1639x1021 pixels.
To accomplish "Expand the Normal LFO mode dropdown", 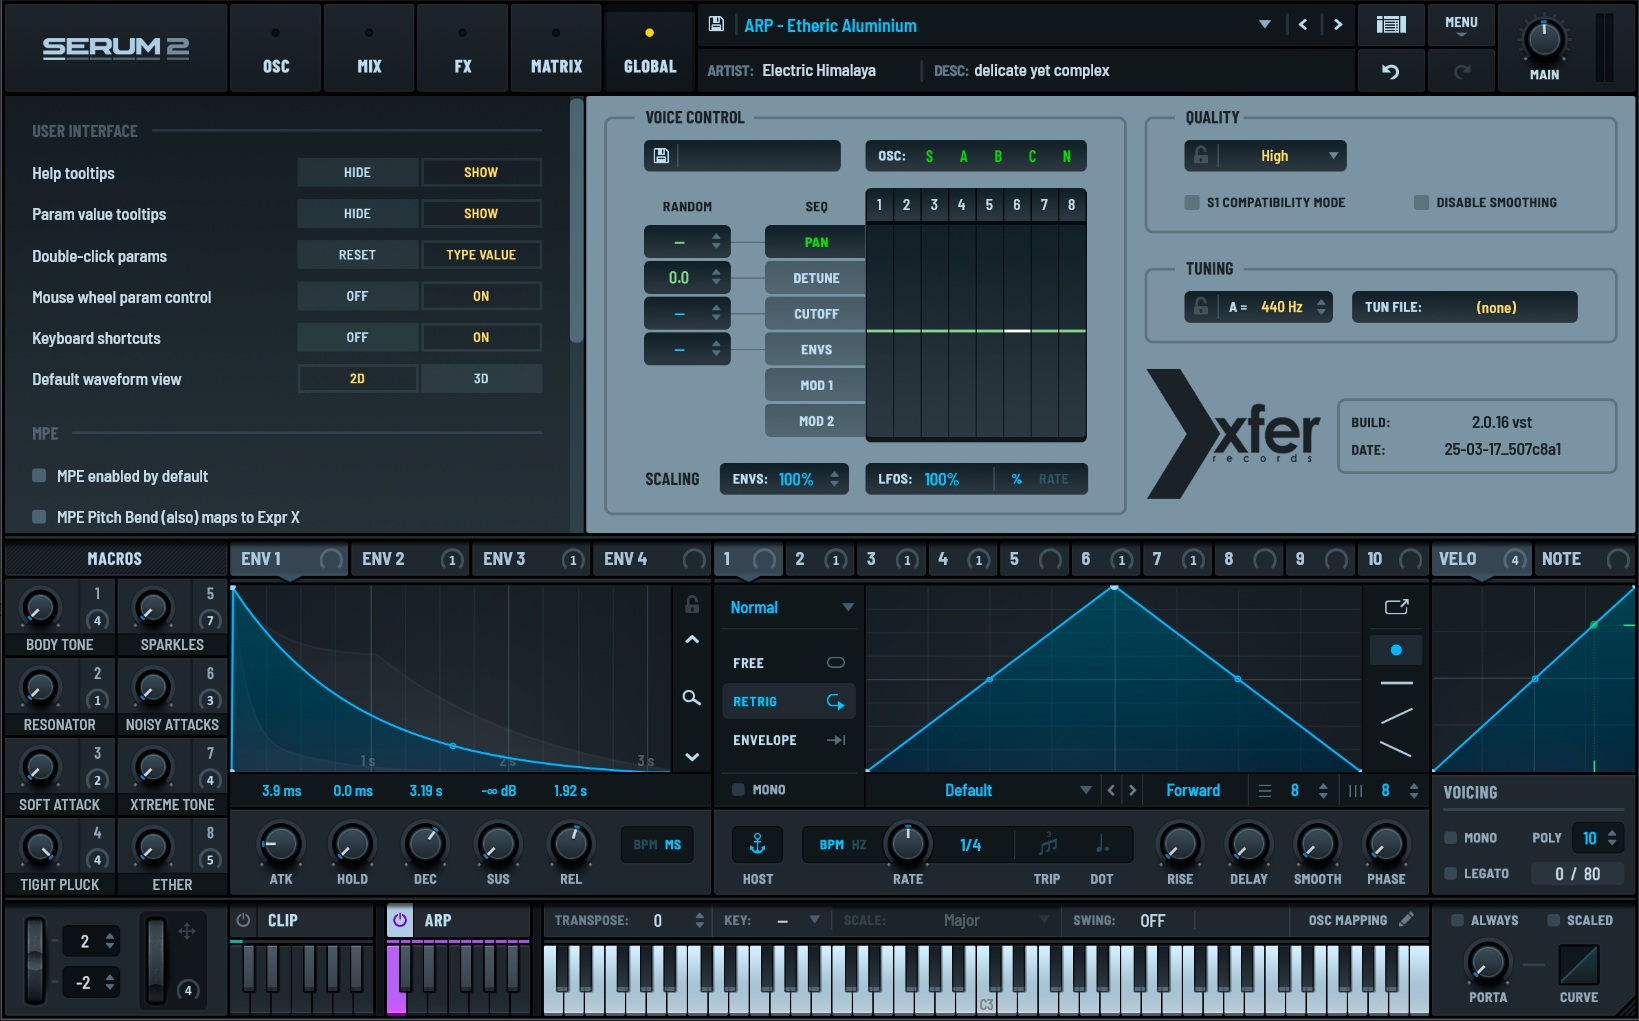I will pos(790,607).
